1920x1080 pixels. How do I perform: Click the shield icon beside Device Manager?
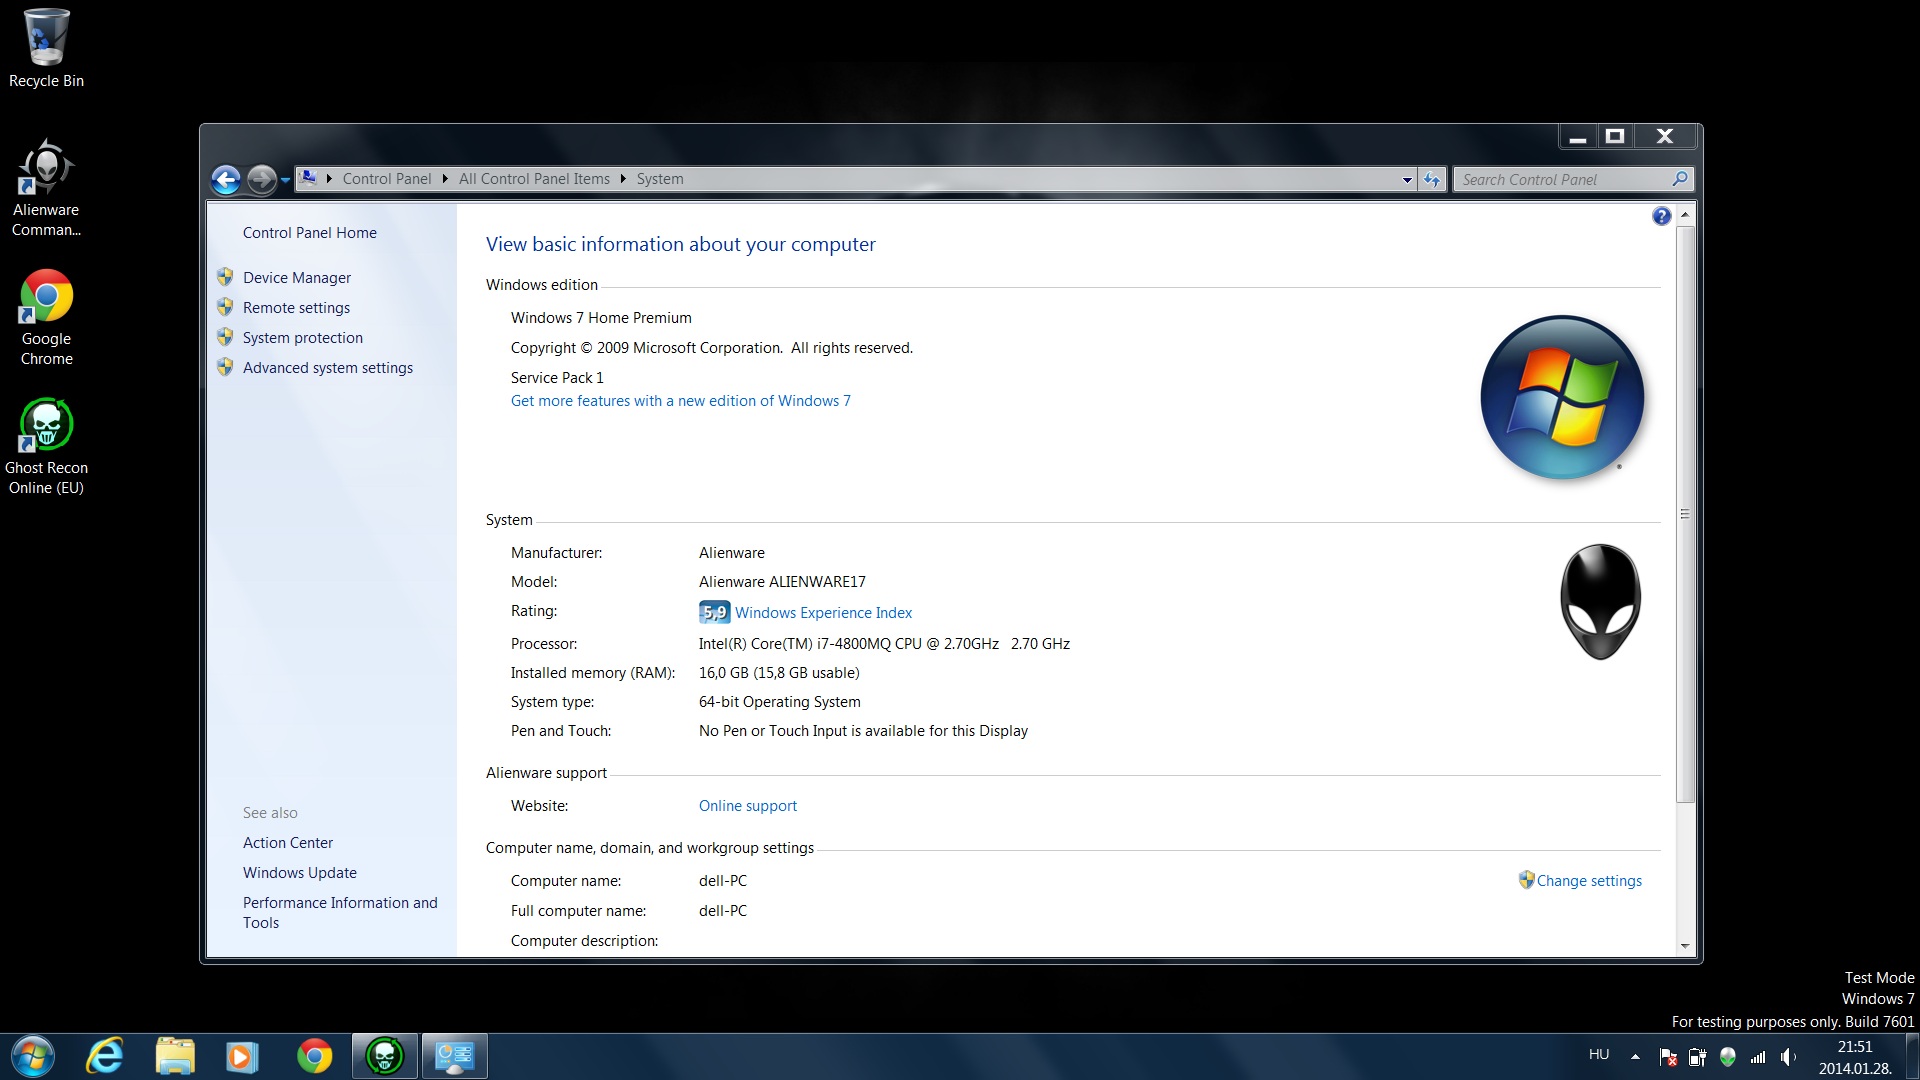click(225, 277)
